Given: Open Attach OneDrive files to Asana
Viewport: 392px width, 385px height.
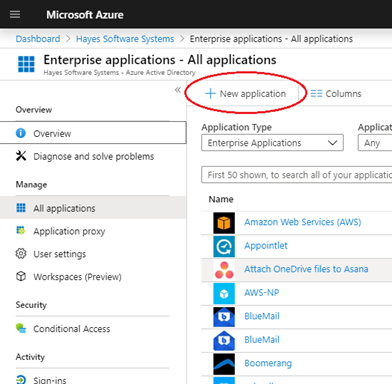Looking at the screenshot, I should pos(306,269).
